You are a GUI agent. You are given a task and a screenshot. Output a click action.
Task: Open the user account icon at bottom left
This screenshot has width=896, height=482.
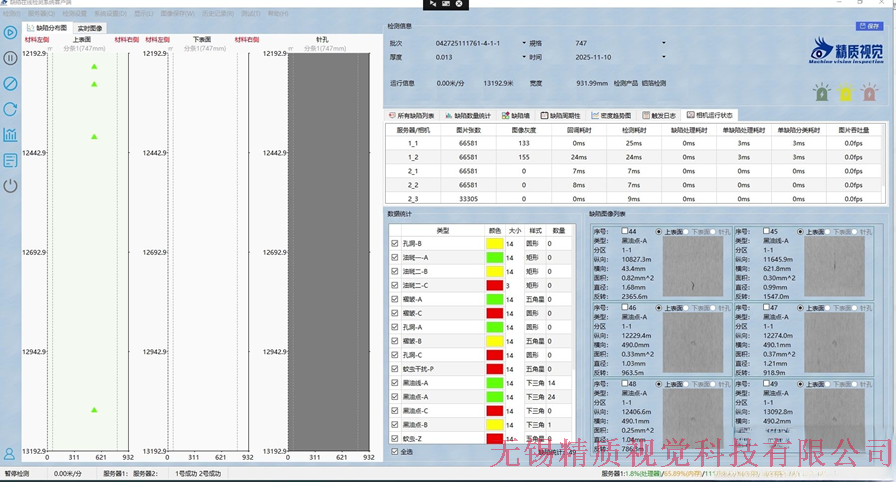coord(10,453)
